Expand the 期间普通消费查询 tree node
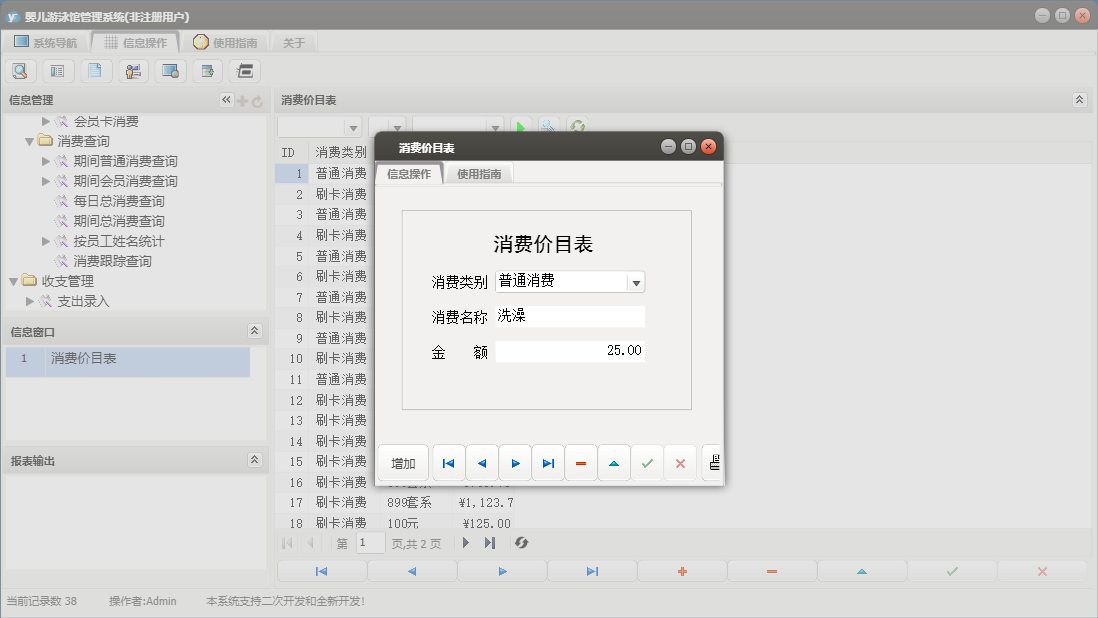 (44, 161)
